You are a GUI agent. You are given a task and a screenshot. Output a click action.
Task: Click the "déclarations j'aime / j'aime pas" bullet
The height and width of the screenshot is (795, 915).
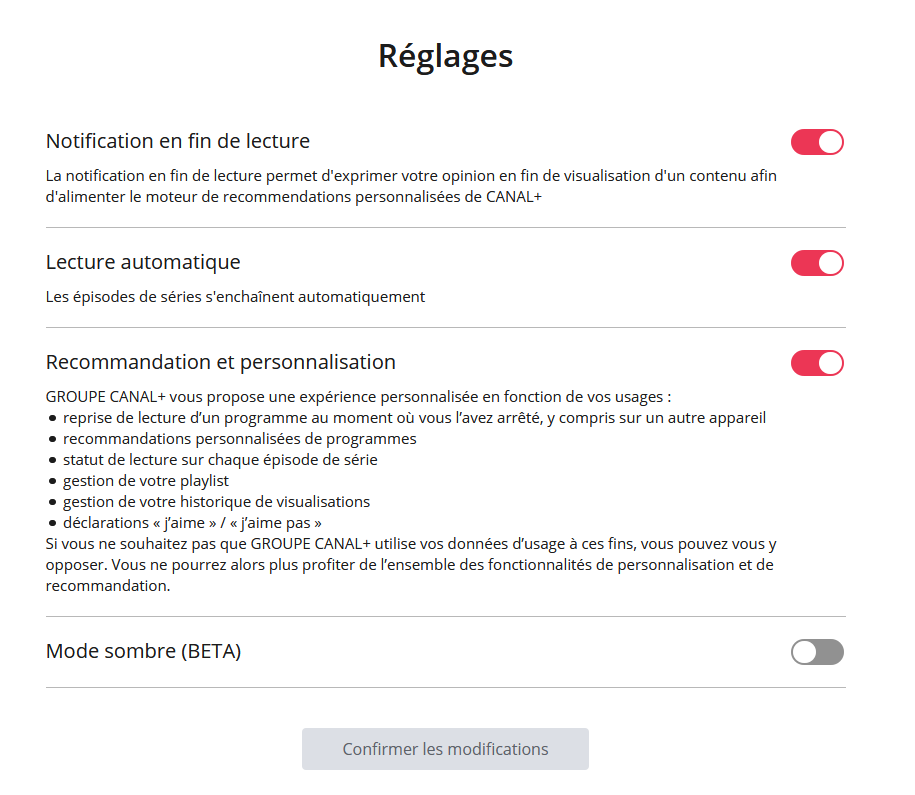pos(192,523)
